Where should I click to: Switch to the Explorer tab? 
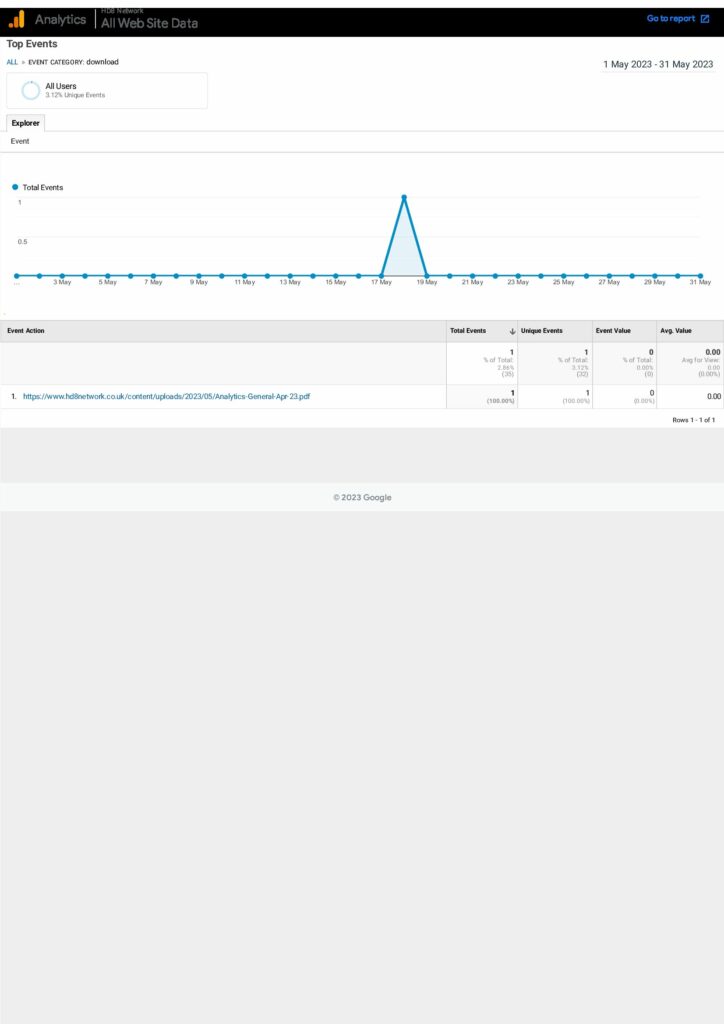(x=25, y=123)
